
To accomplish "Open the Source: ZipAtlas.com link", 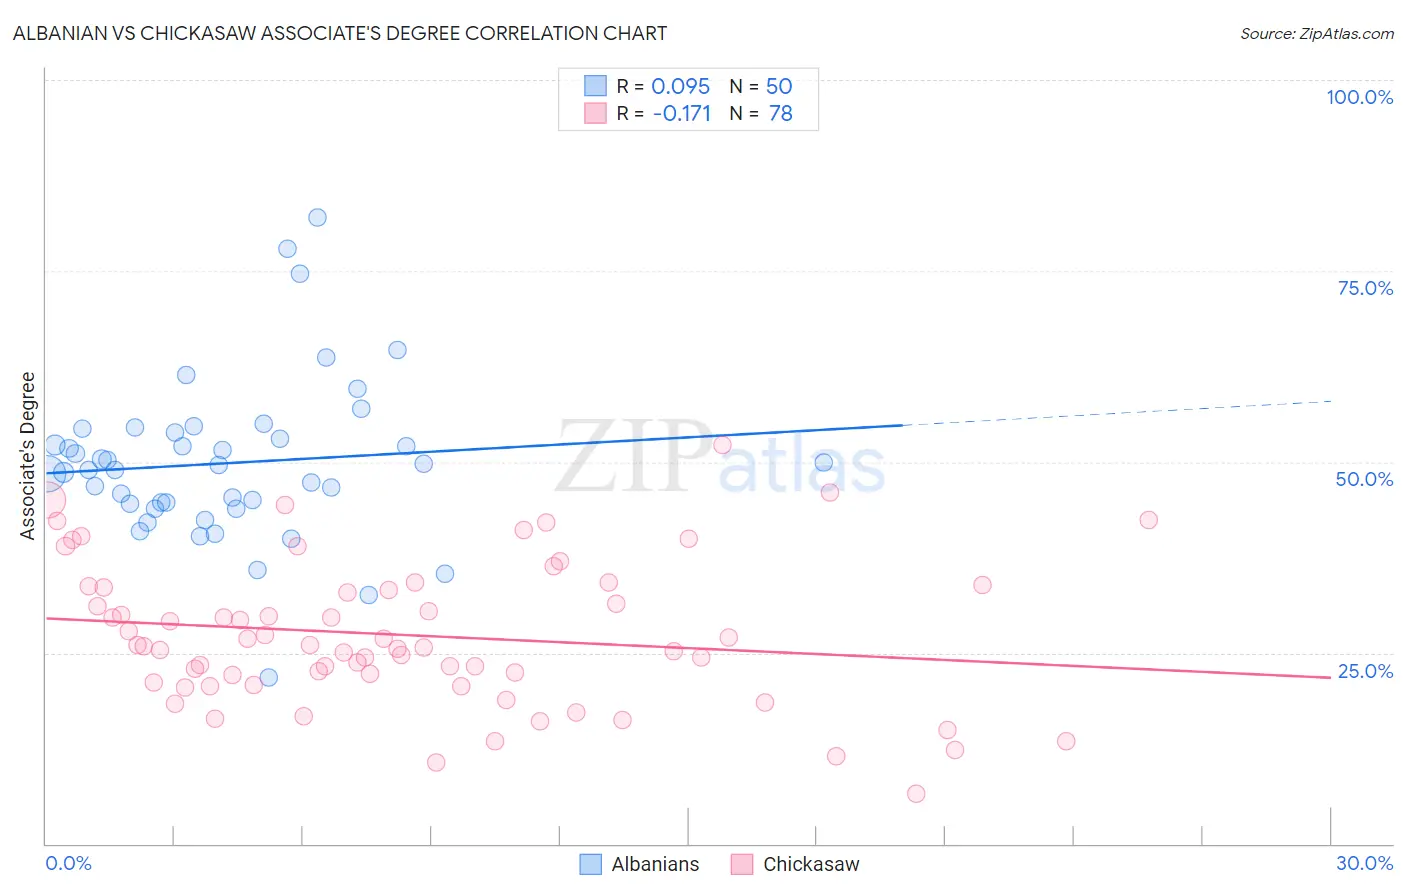I will 1317,33.
